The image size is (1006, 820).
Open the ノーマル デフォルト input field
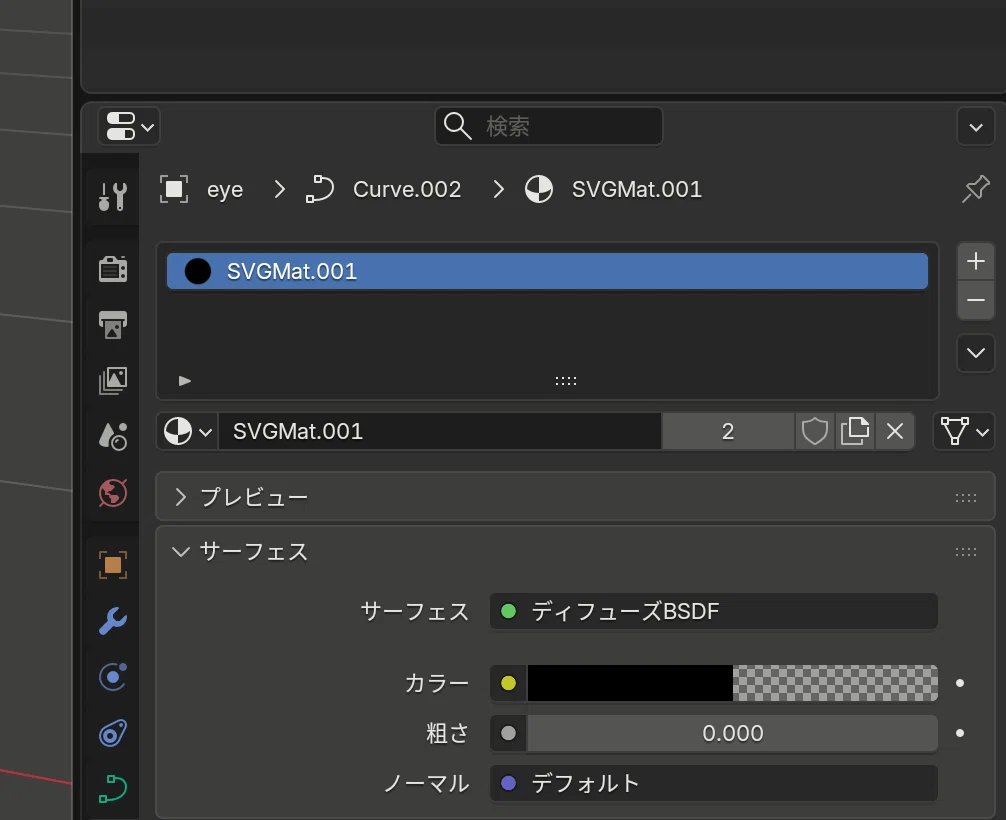[x=713, y=783]
